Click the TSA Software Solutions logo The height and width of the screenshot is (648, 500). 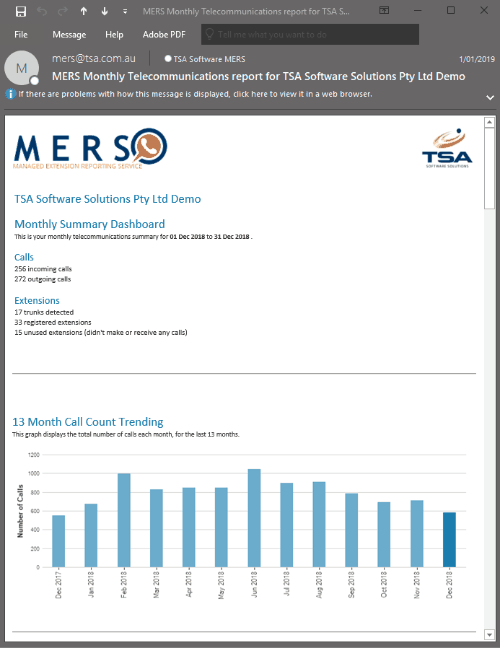[447, 148]
